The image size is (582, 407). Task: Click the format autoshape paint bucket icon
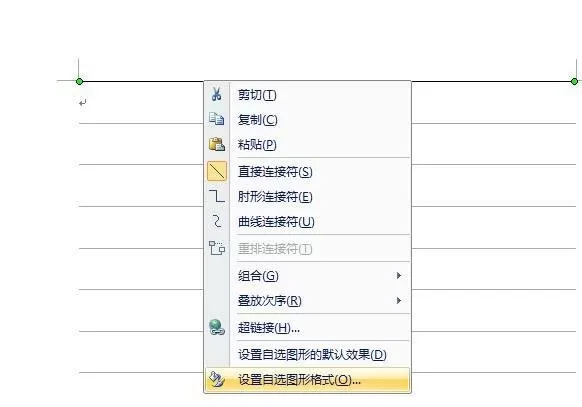tap(217, 380)
